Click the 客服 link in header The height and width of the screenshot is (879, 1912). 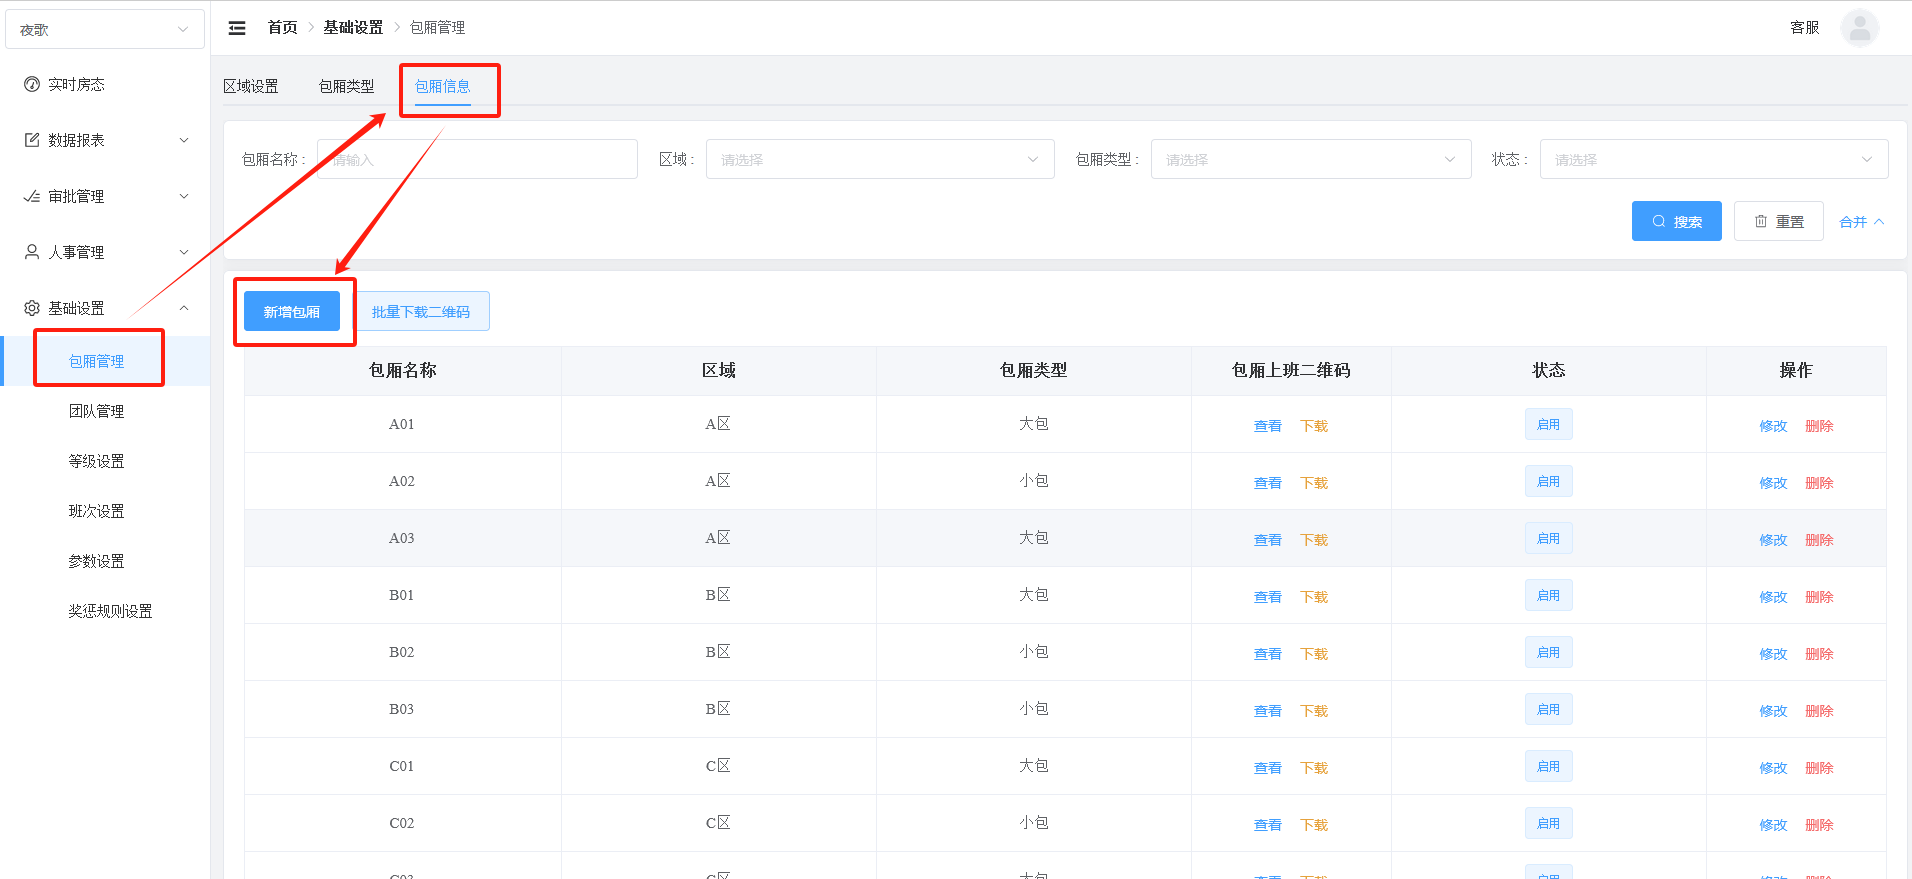tap(1805, 28)
